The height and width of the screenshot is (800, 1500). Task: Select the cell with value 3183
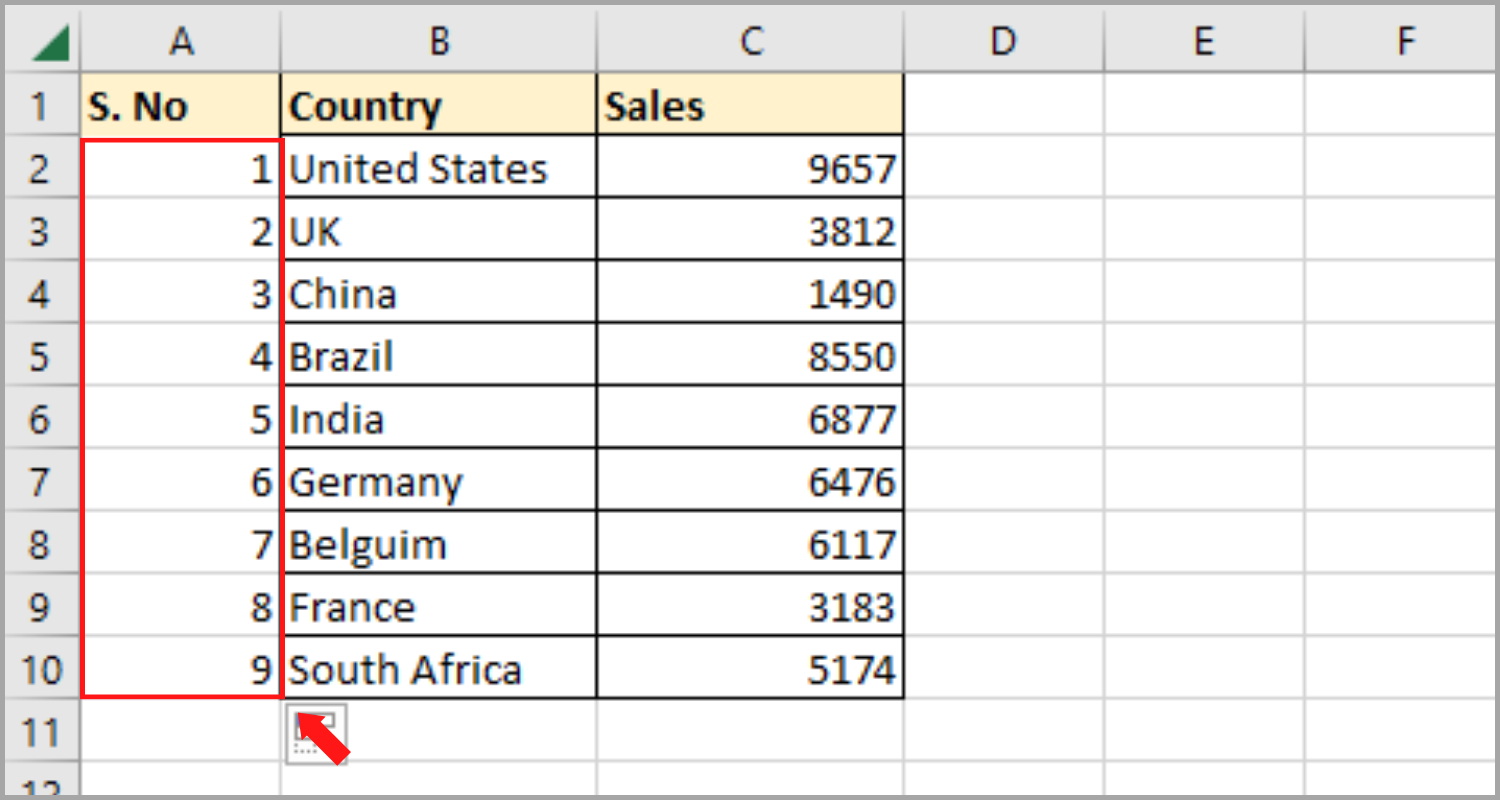(x=750, y=606)
